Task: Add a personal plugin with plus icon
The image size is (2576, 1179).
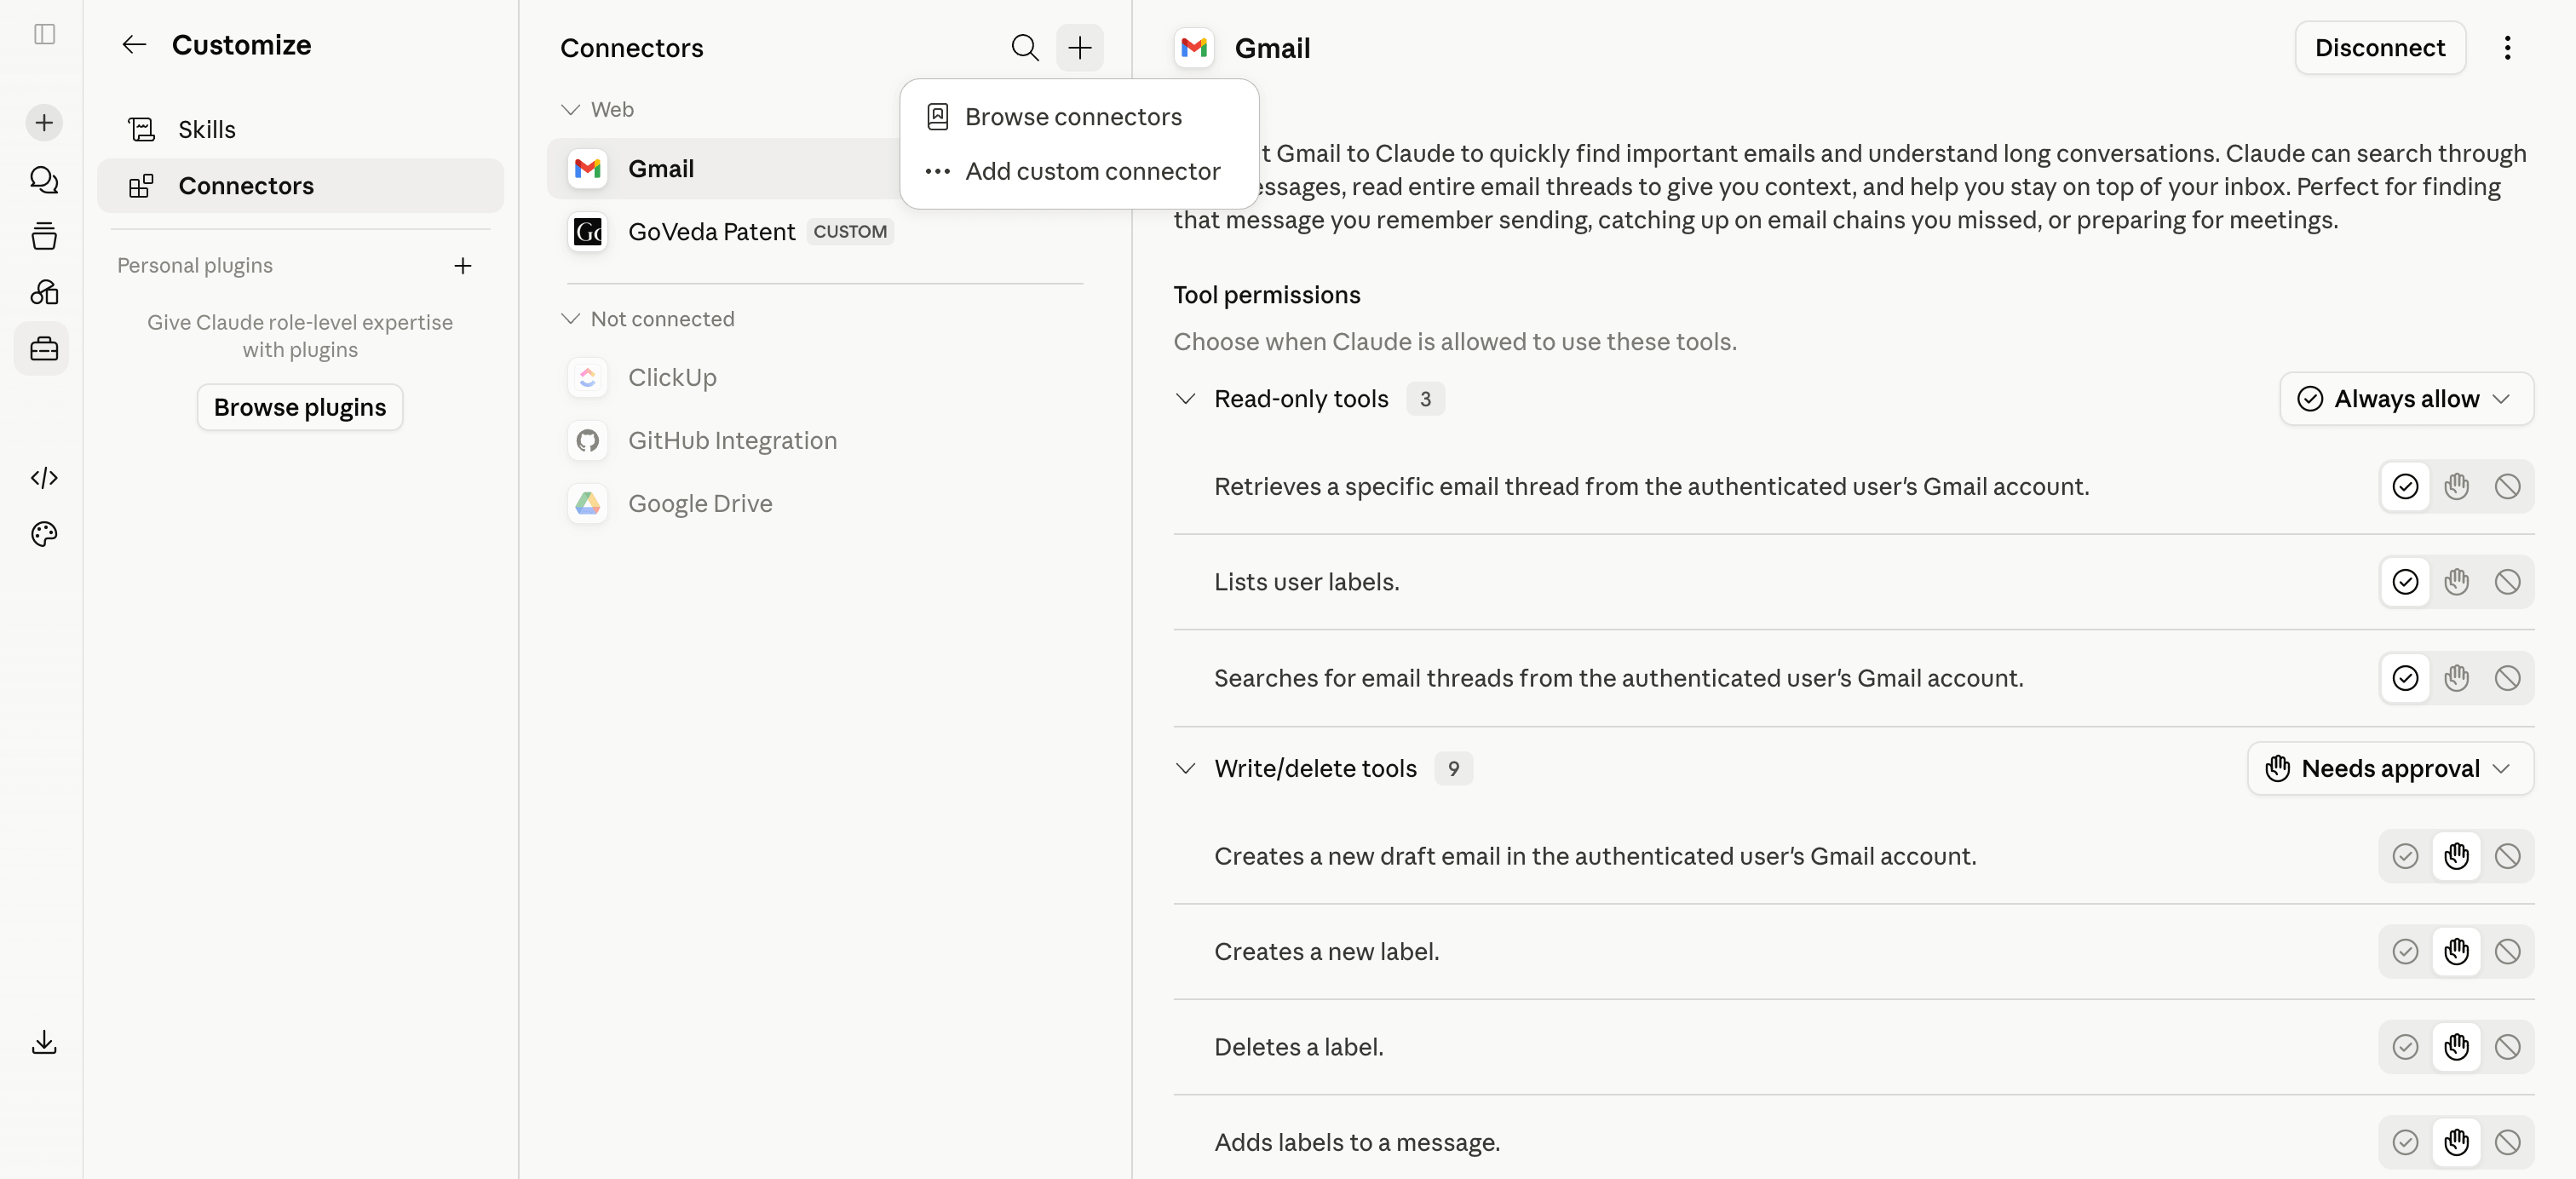Action: tap(462, 266)
